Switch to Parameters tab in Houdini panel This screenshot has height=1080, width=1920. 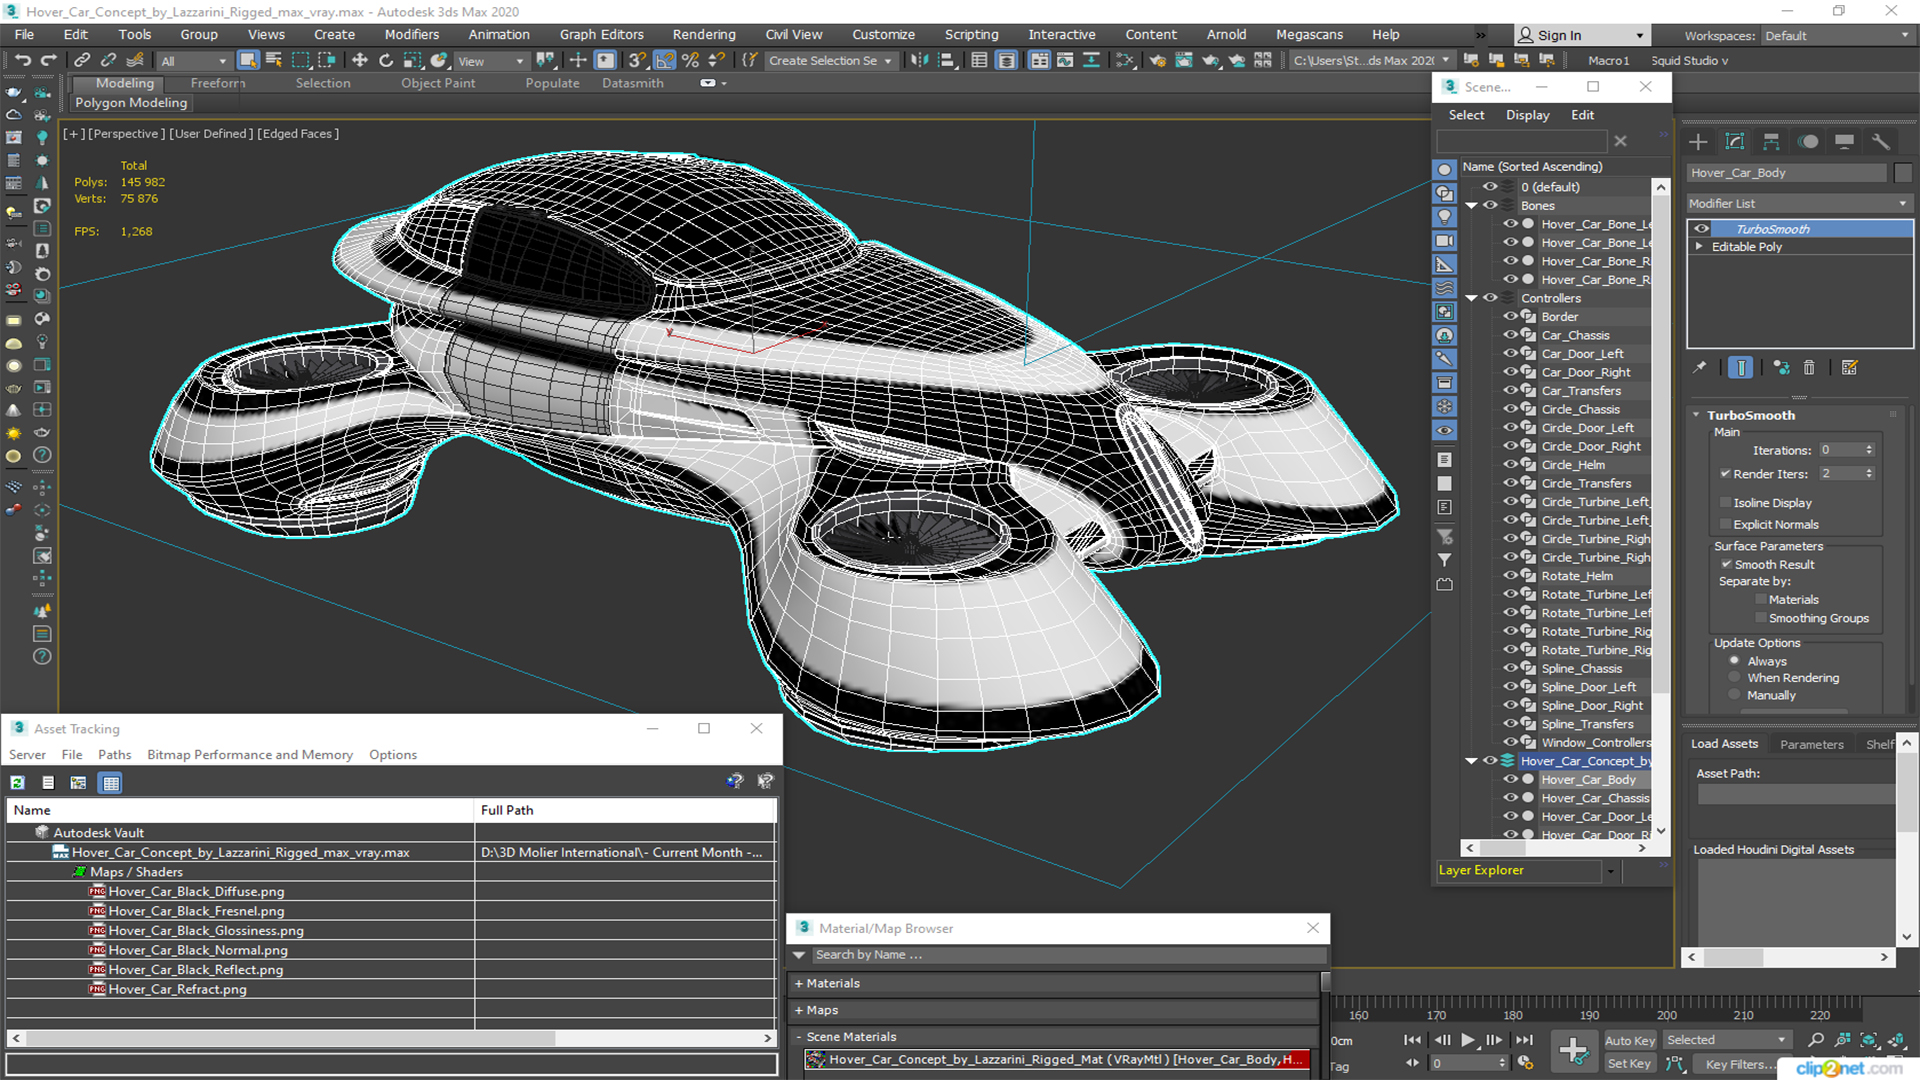click(1811, 744)
